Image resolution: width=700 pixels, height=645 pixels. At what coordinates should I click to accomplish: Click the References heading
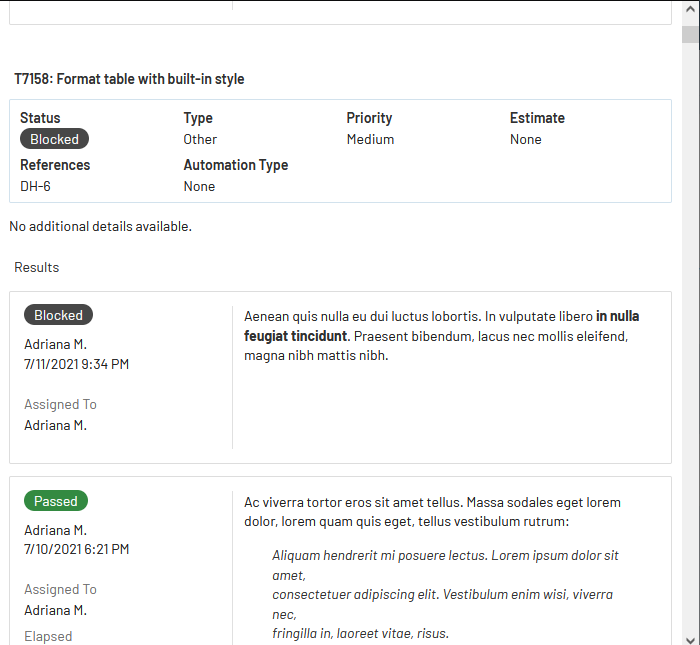click(x=55, y=165)
